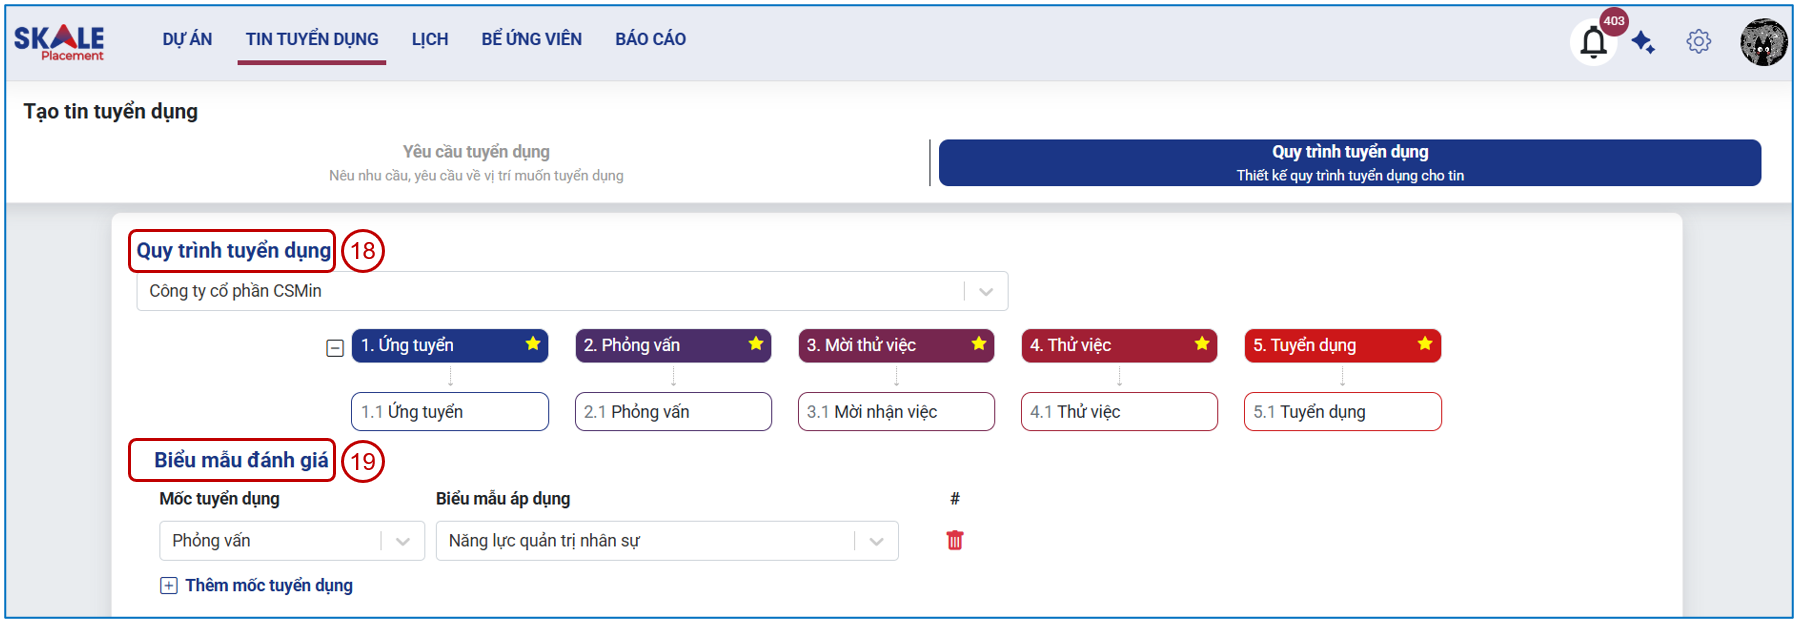The height and width of the screenshot is (623, 1797).
Task: Toggle star on Phỏng vấn stage
Action: (x=756, y=344)
